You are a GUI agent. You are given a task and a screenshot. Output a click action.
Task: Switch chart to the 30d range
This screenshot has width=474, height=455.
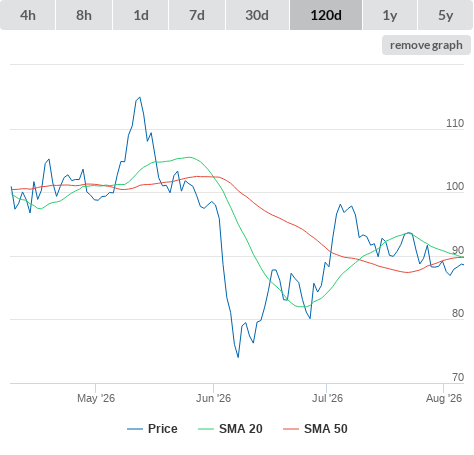(x=257, y=15)
